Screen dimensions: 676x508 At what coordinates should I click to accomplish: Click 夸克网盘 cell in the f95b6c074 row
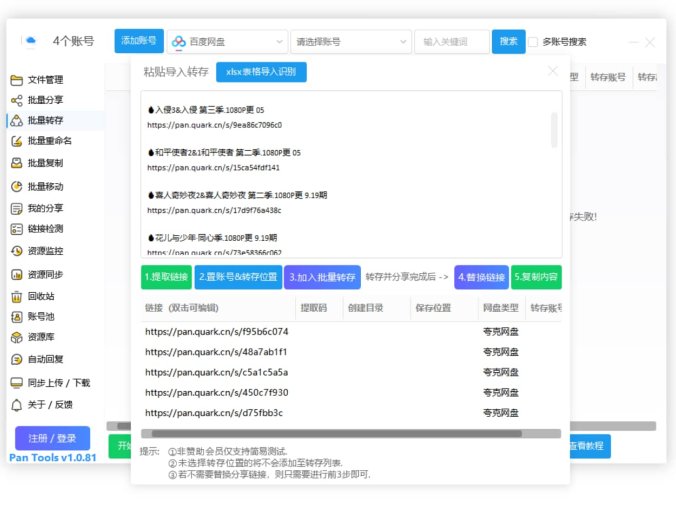click(501, 332)
